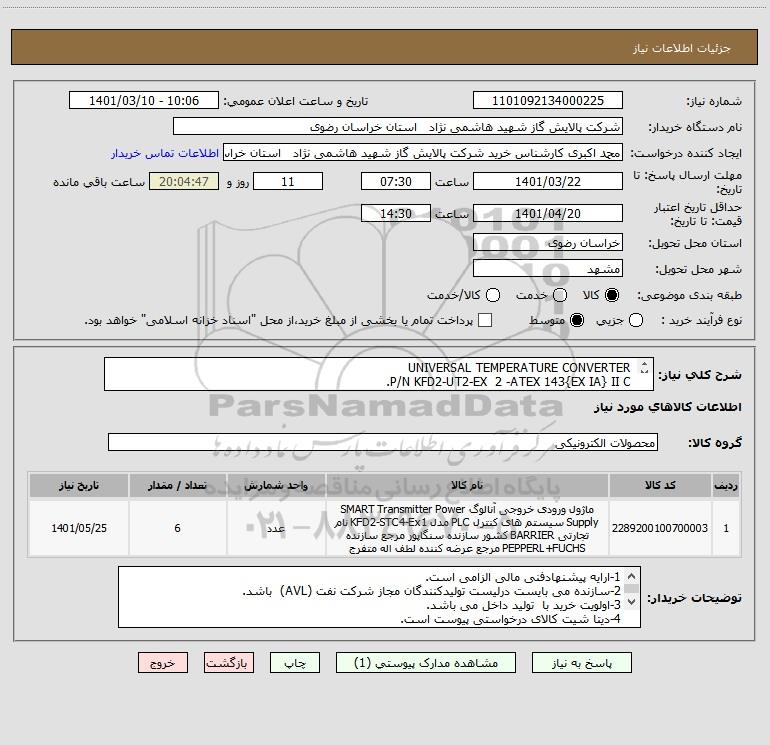Click the استان محل تحویل field خراسان رضوی
770x745 pixels.
tap(548, 243)
